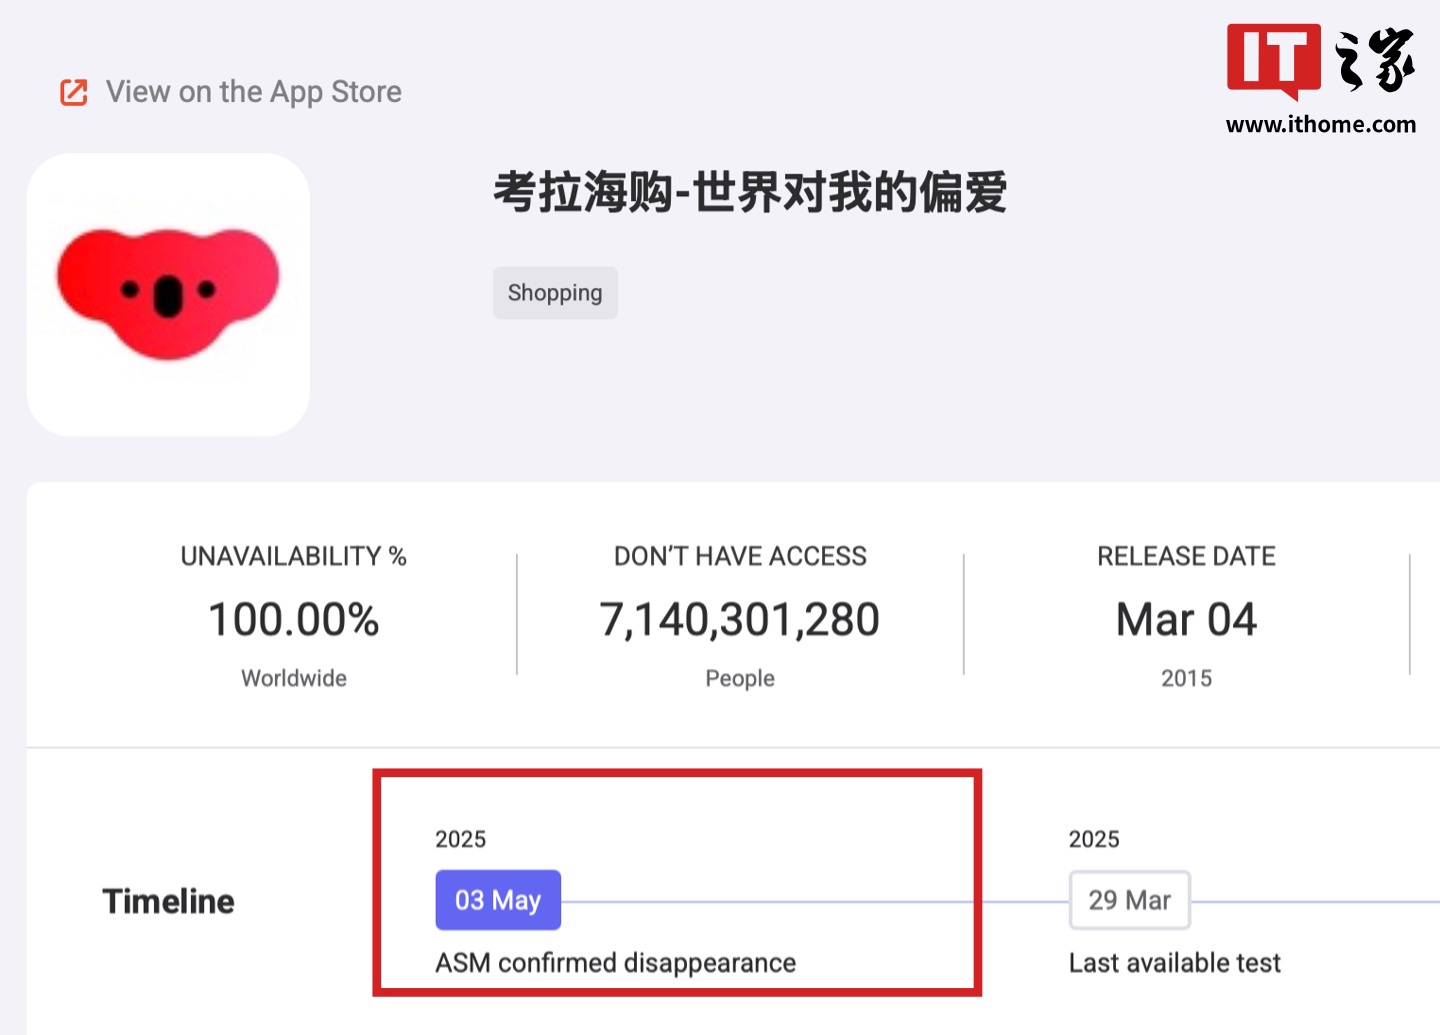Click the red external-link icon
1440x1035 pixels.
tap(74, 92)
